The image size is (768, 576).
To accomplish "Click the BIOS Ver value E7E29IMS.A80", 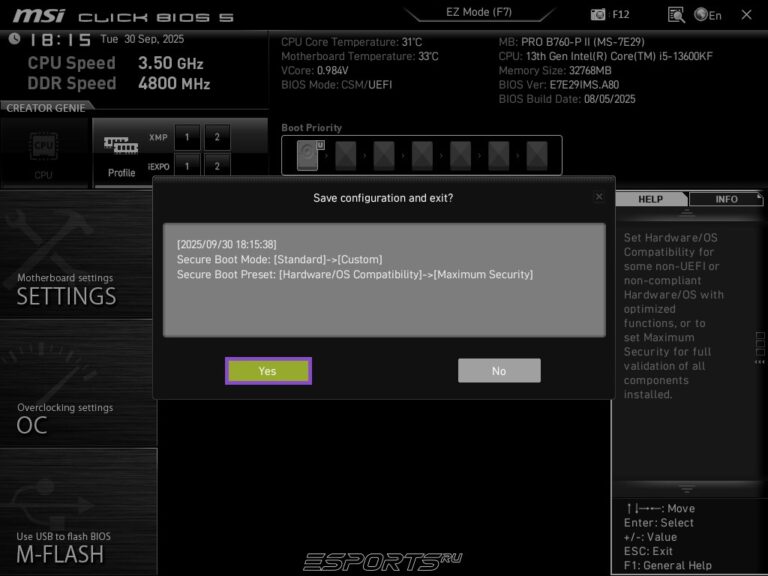I will point(584,85).
